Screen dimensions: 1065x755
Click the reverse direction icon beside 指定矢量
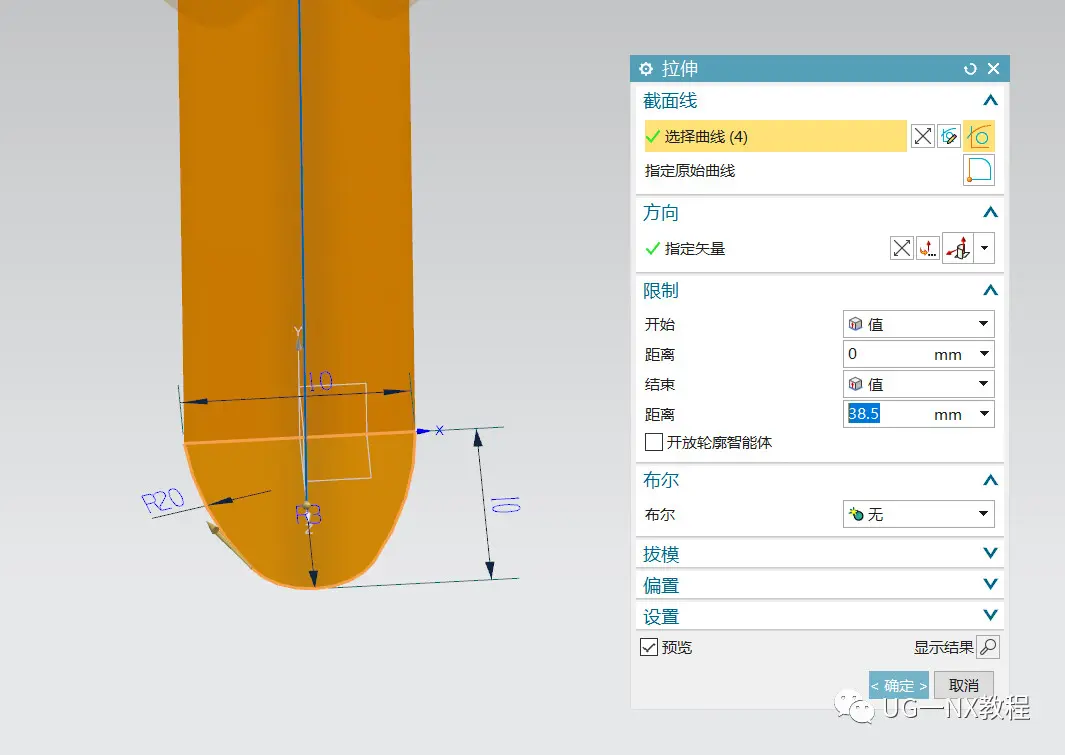902,249
